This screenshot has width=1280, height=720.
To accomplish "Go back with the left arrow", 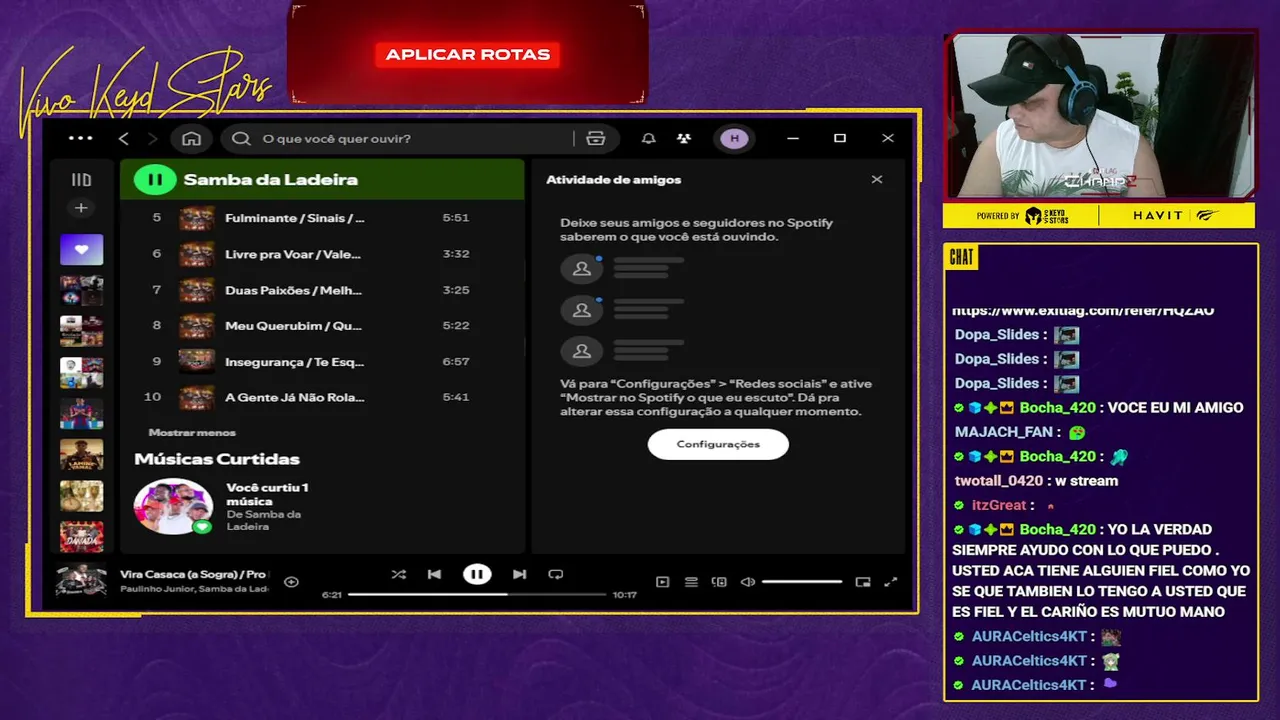I will click(x=124, y=138).
